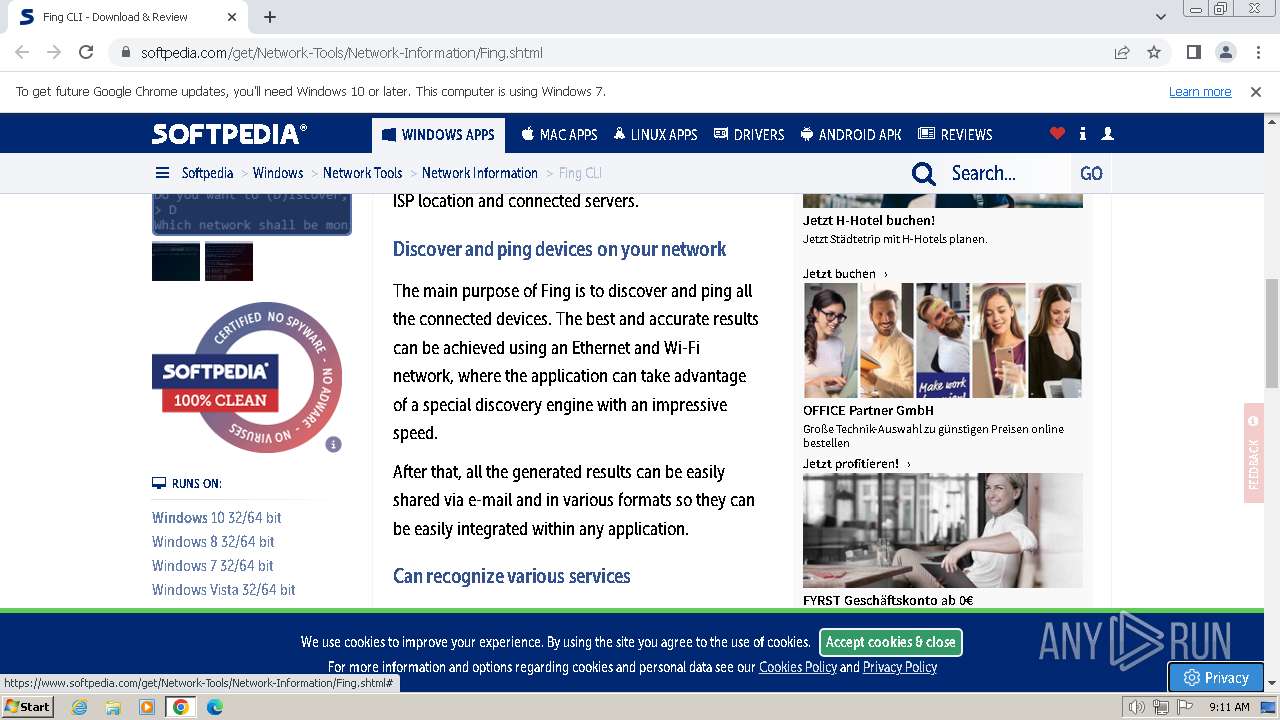Click the site lock icon in address bar
1280x720 pixels.
tap(126, 53)
